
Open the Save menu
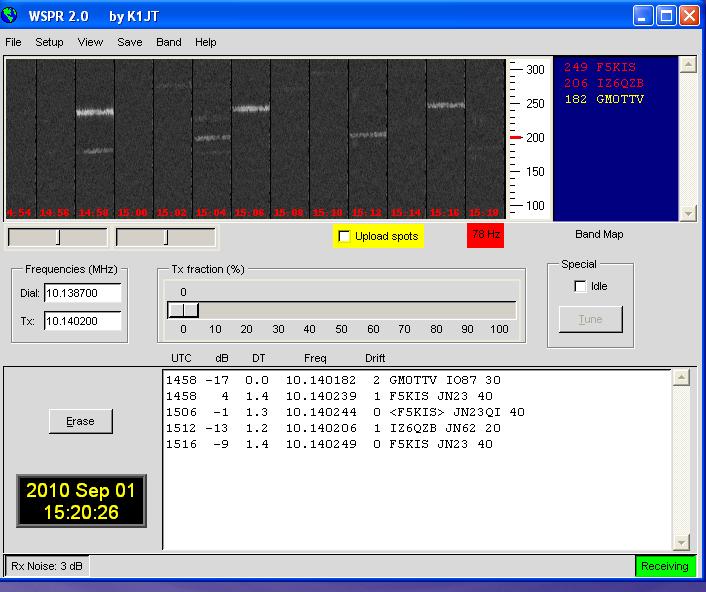[130, 42]
